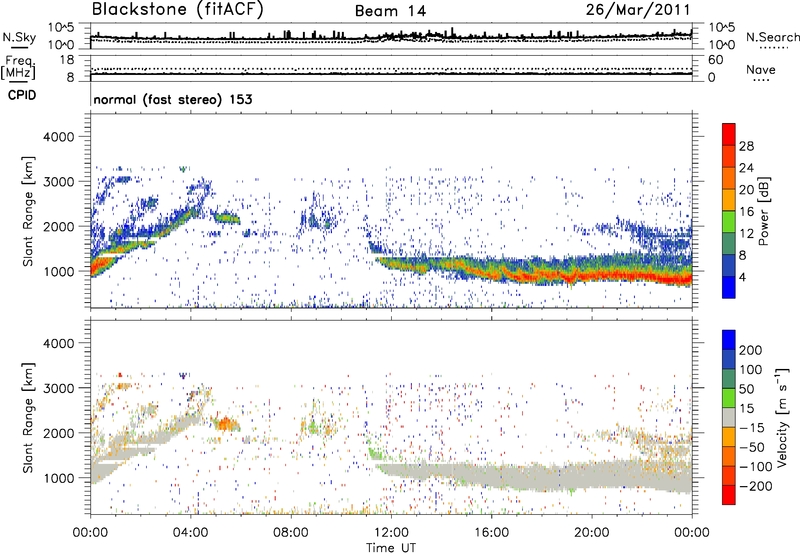Click the date 26/Mar/2011
This screenshot has width=800, height=554.
638,10
